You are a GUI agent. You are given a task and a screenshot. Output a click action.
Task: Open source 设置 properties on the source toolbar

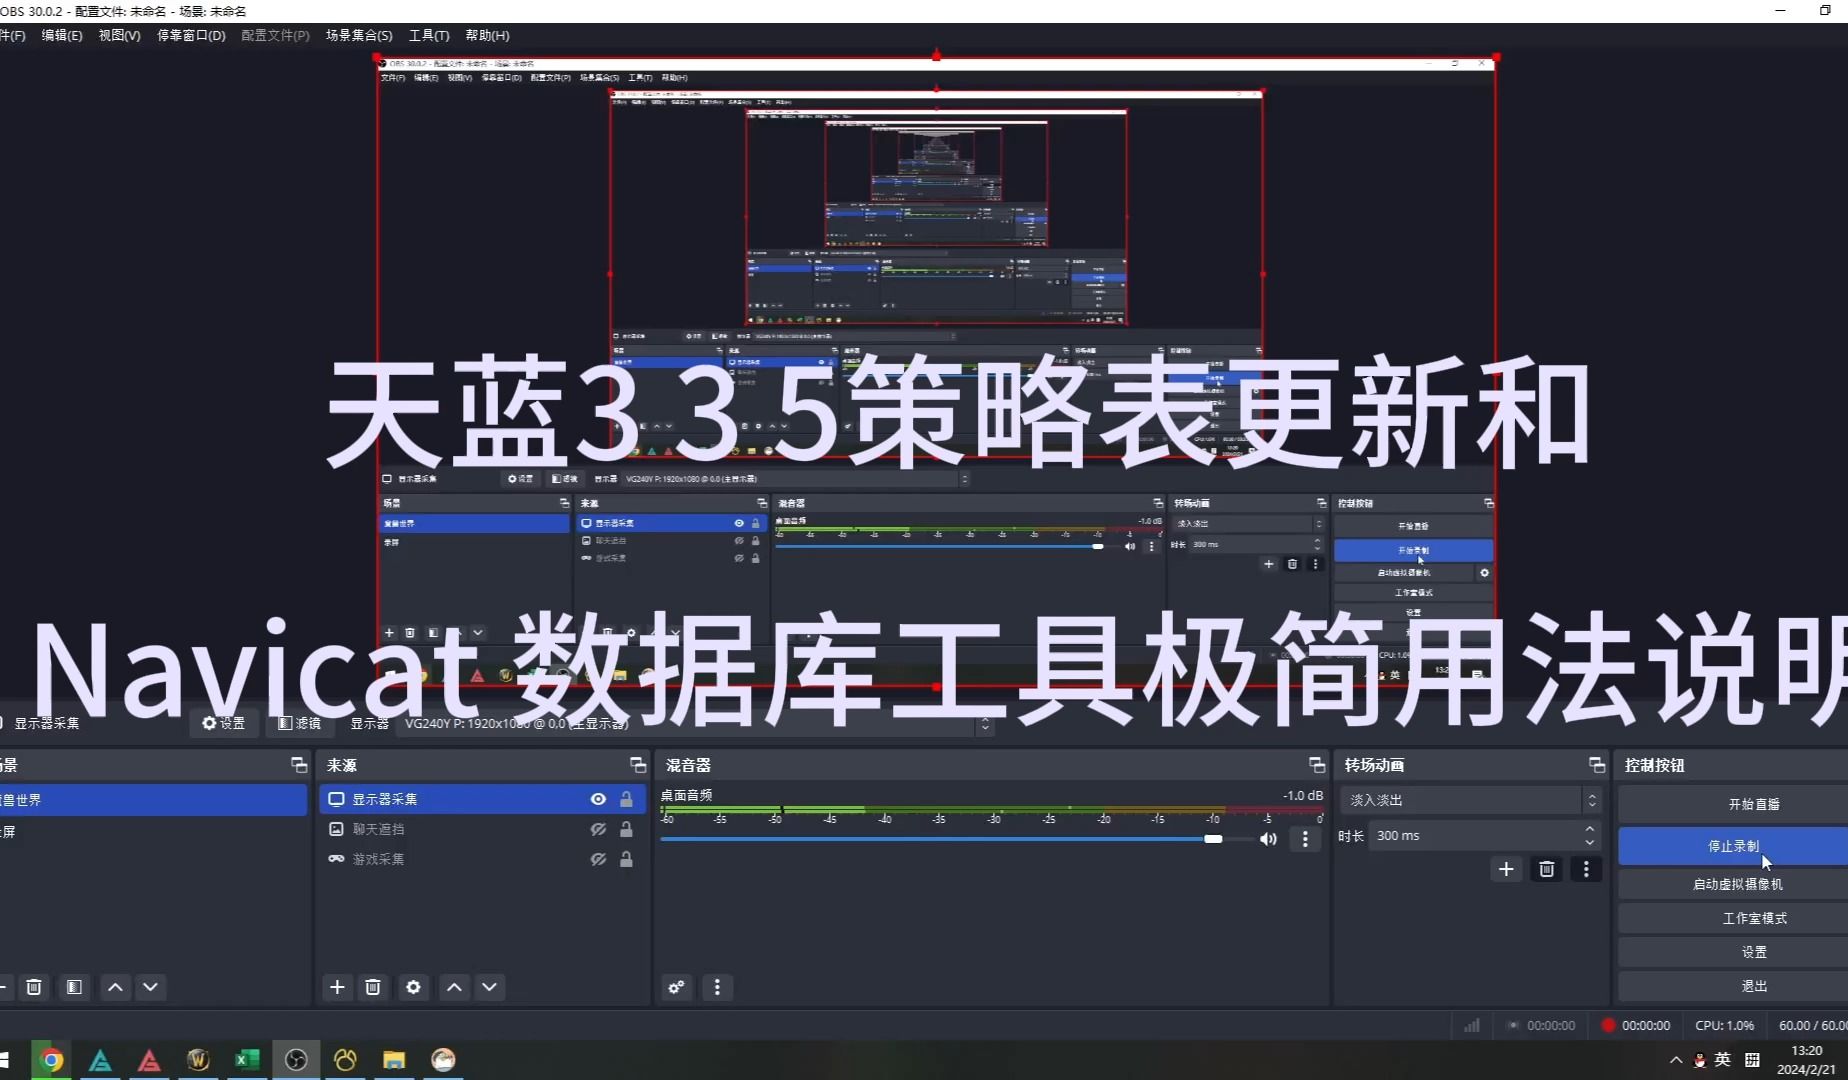pos(224,723)
